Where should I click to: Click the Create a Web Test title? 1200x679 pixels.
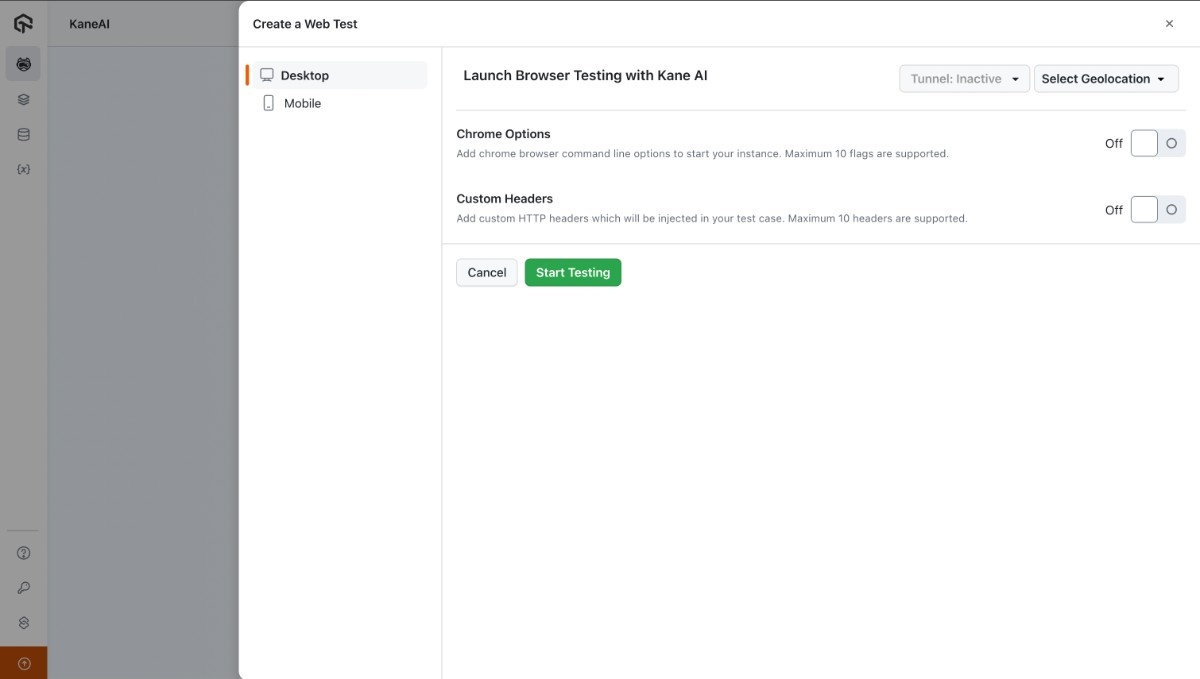tap(305, 23)
